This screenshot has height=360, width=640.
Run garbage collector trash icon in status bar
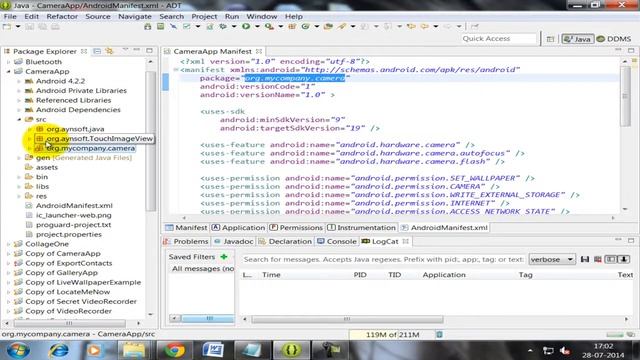tap(439, 335)
